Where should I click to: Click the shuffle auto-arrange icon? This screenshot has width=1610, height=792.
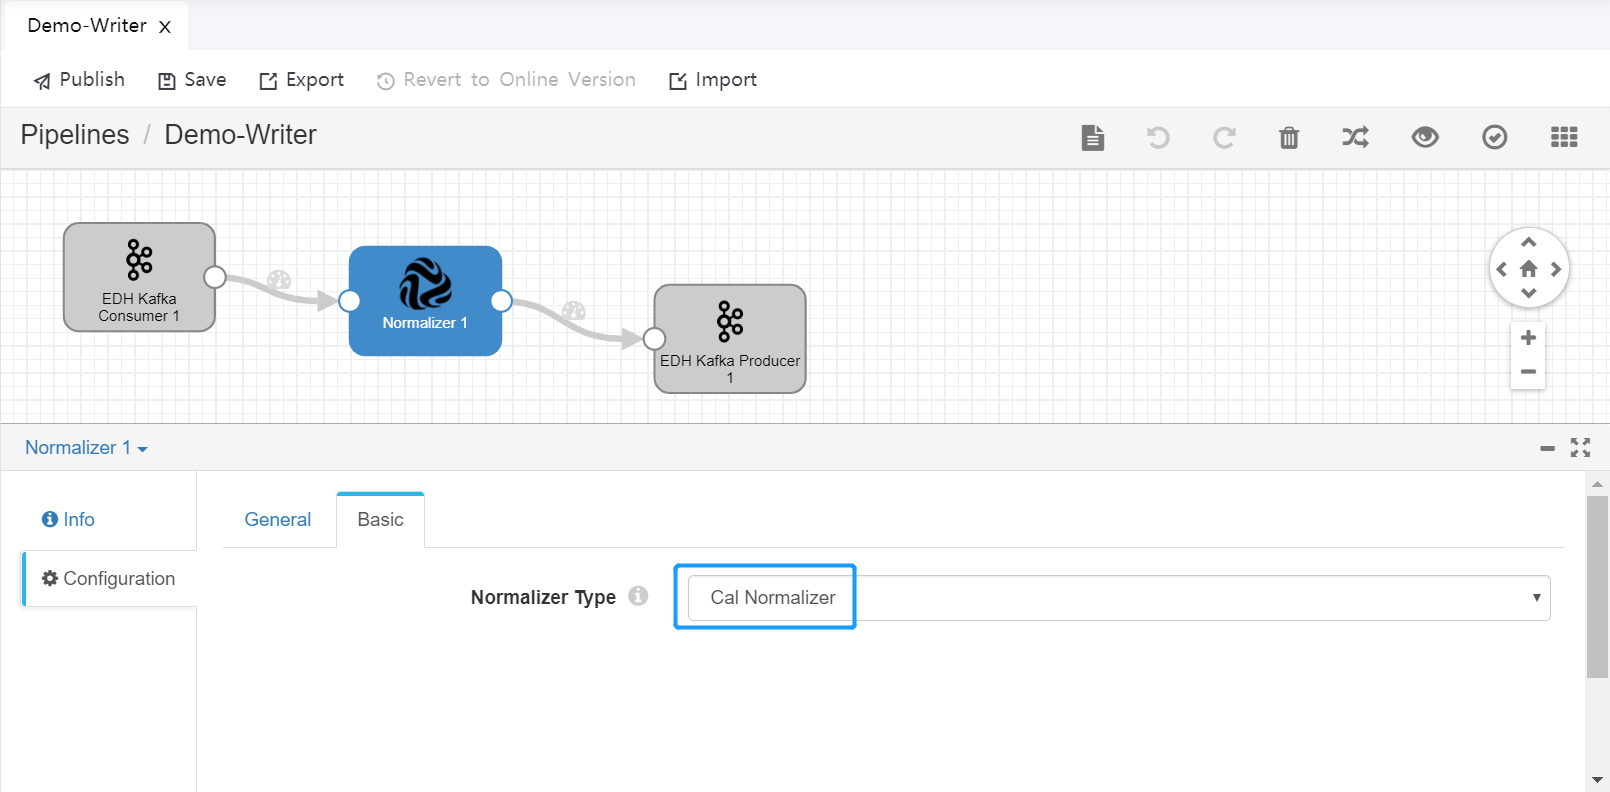[1355, 138]
